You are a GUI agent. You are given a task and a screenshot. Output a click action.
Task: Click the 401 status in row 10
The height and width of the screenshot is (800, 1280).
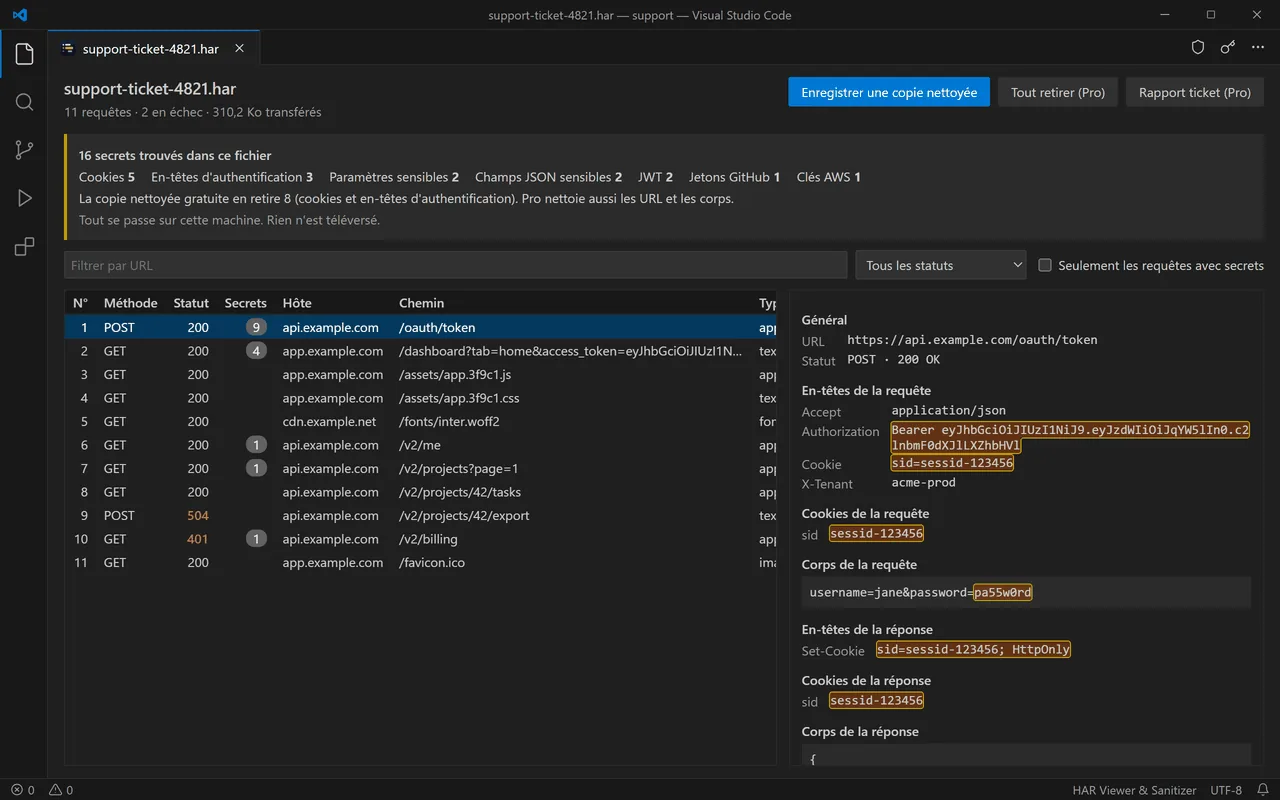click(198, 539)
